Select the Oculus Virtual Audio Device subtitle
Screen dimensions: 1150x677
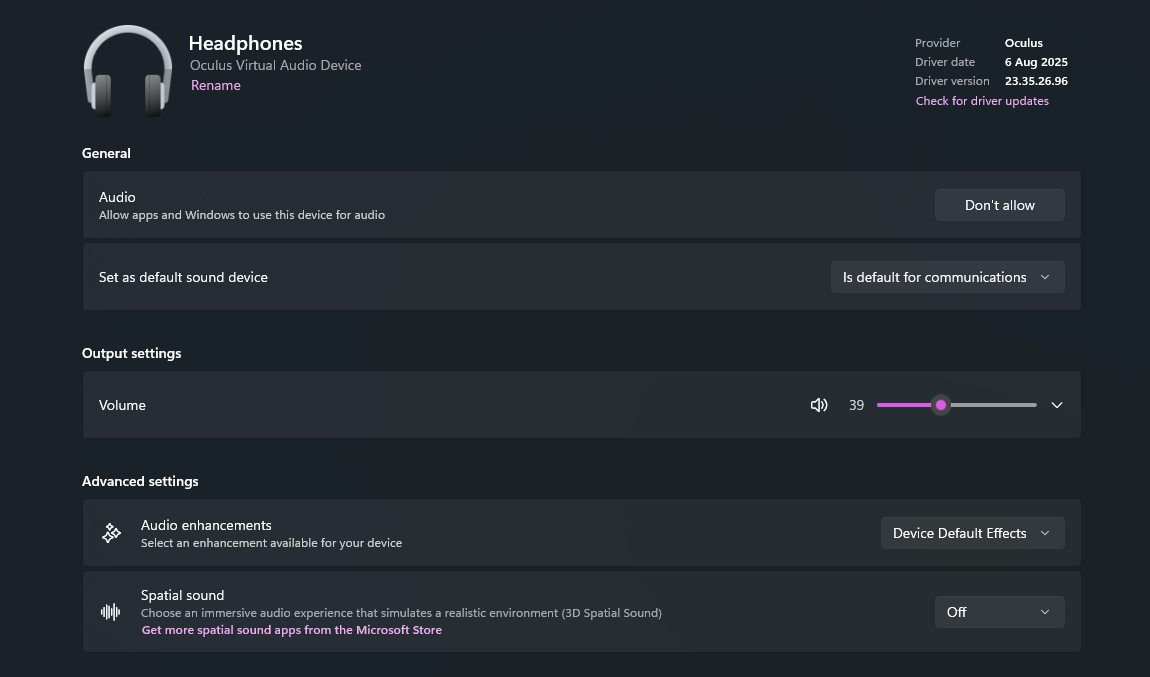click(x=276, y=65)
